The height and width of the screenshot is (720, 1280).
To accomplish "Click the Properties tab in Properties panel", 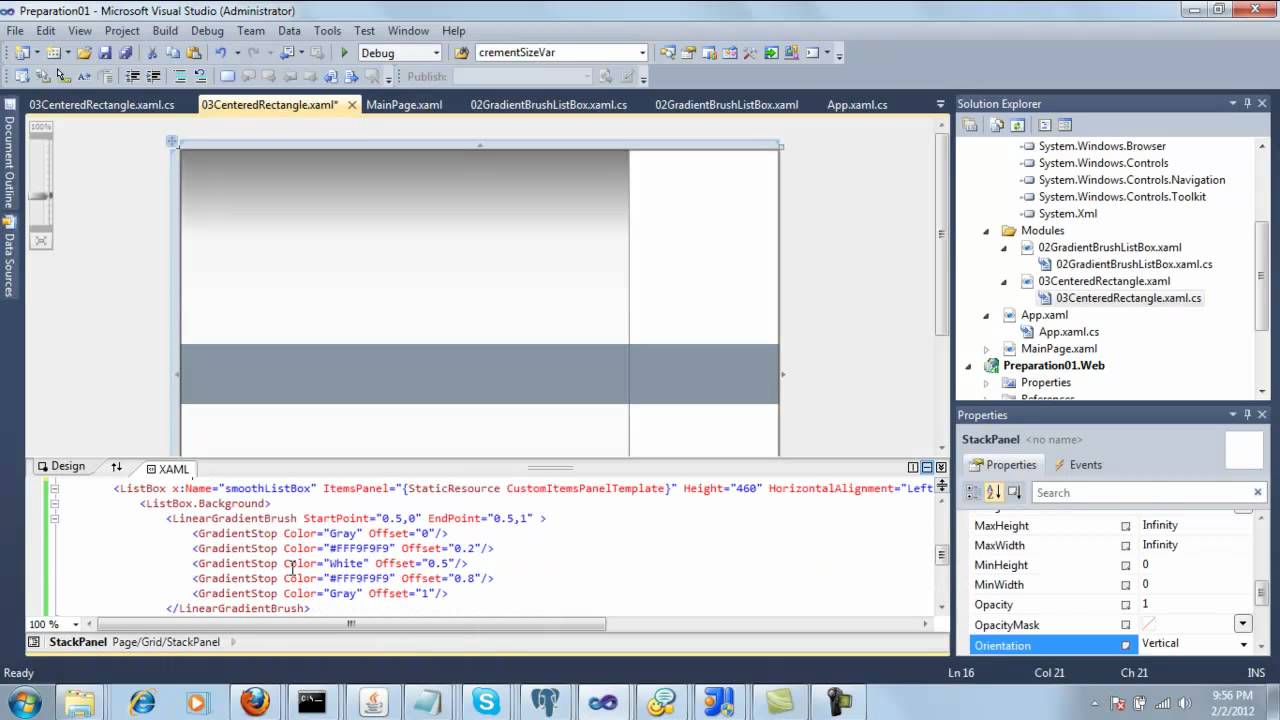I will 1002,465.
